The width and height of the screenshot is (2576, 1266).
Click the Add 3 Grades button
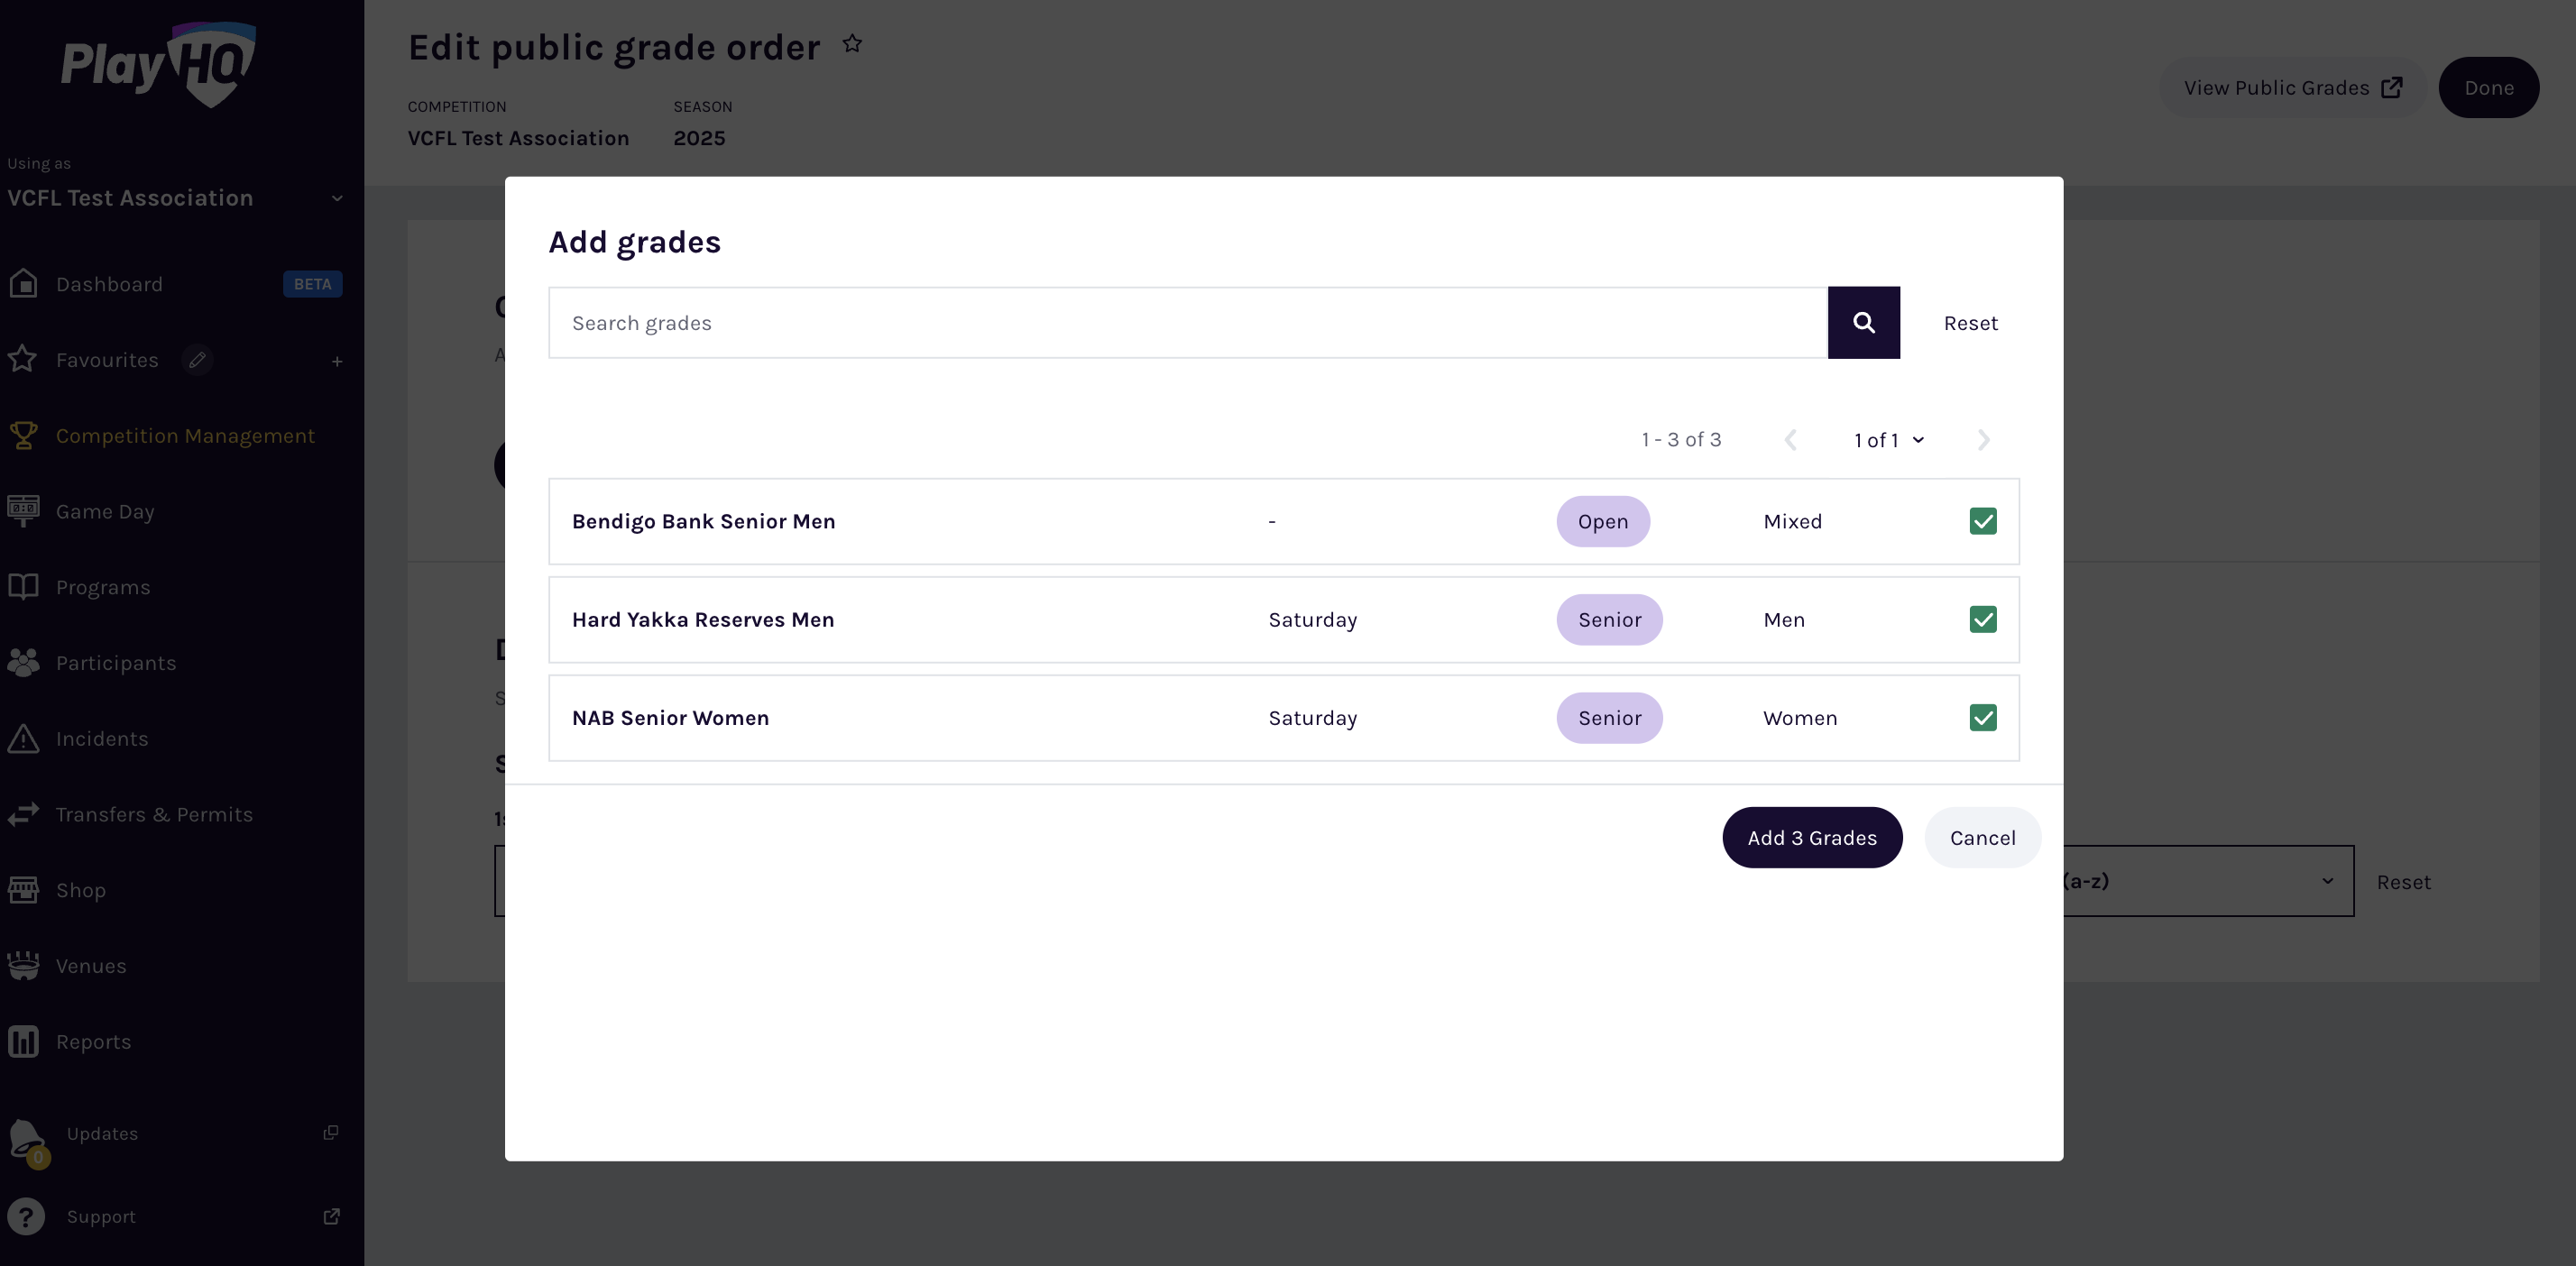pyautogui.click(x=1811, y=838)
